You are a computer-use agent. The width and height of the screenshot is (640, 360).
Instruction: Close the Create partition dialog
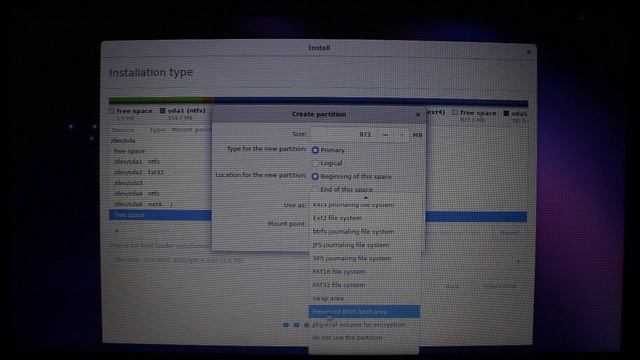(418, 115)
